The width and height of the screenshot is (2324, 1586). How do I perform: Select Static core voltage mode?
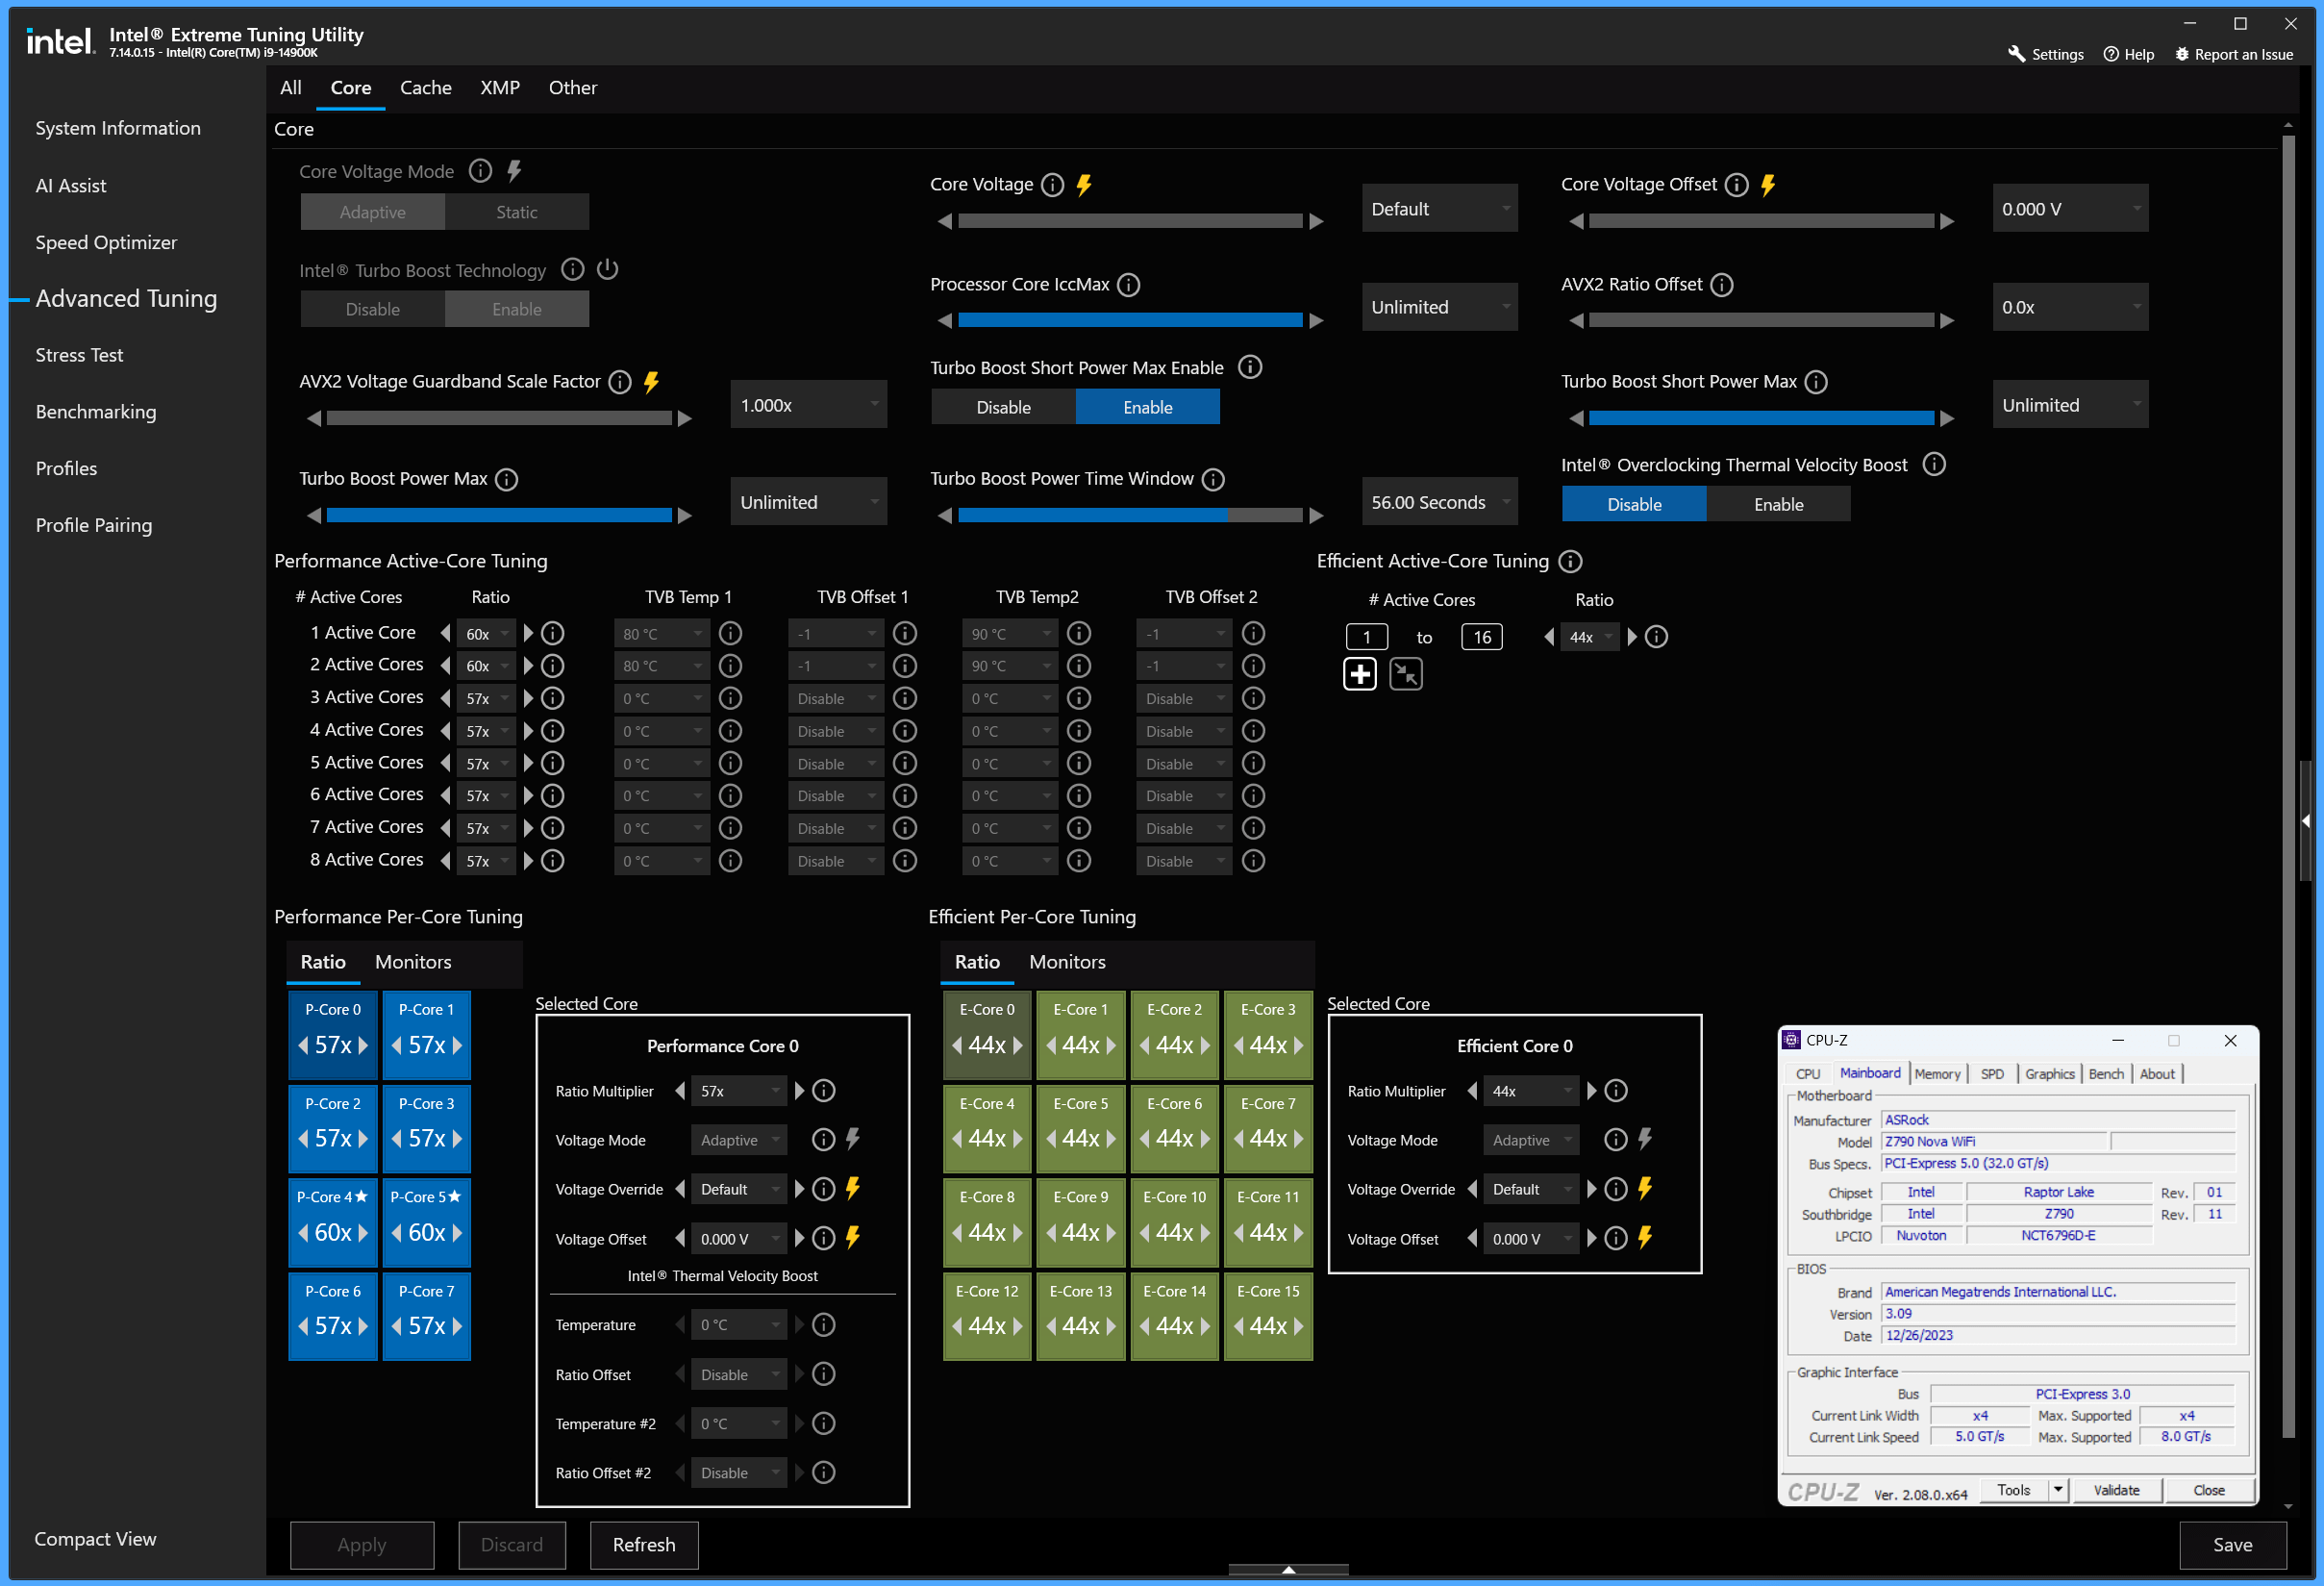516,212
